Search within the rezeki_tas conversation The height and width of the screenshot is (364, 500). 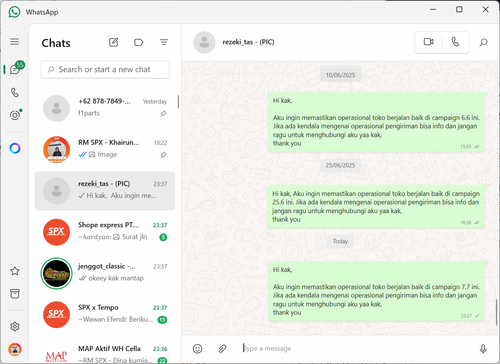coord(483,42)
